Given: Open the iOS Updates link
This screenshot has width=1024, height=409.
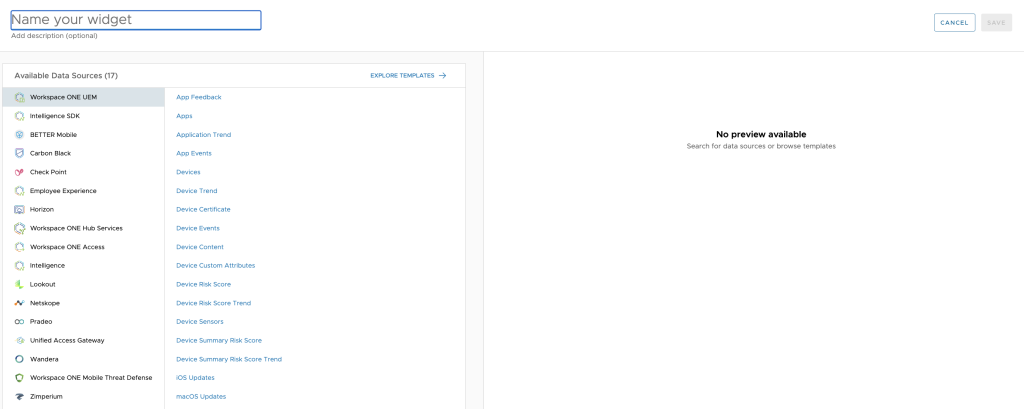Looking at the screenshot, I should [x=195, y=378].
